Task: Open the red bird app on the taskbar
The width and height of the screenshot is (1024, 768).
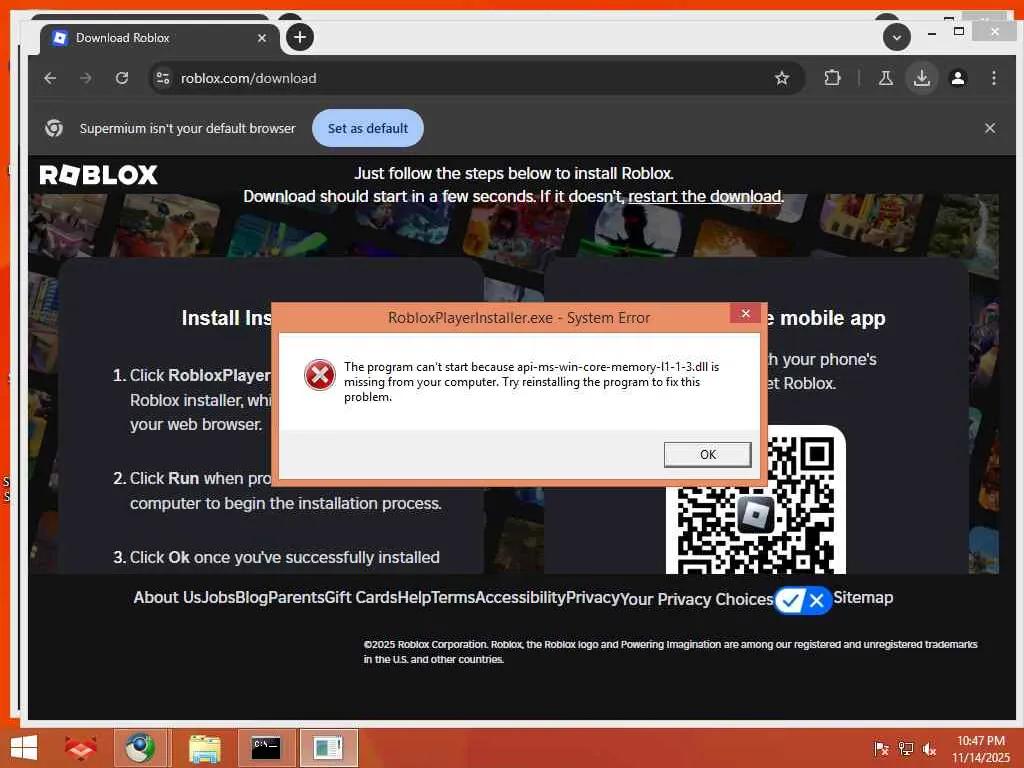Action: 80,748
